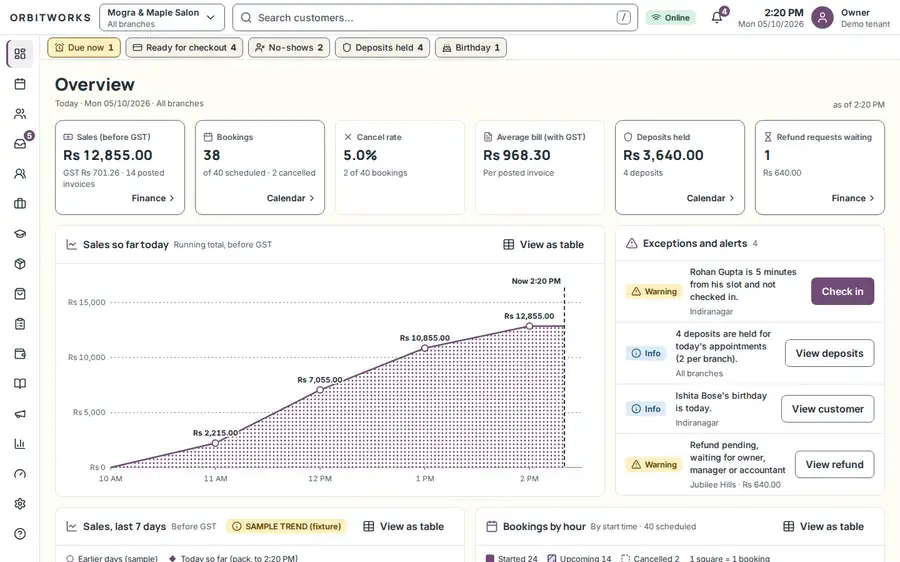Click the 'as of 2:20 PM' timestamp text
Viewport: 900px width, 562px height.
point(859,105)
